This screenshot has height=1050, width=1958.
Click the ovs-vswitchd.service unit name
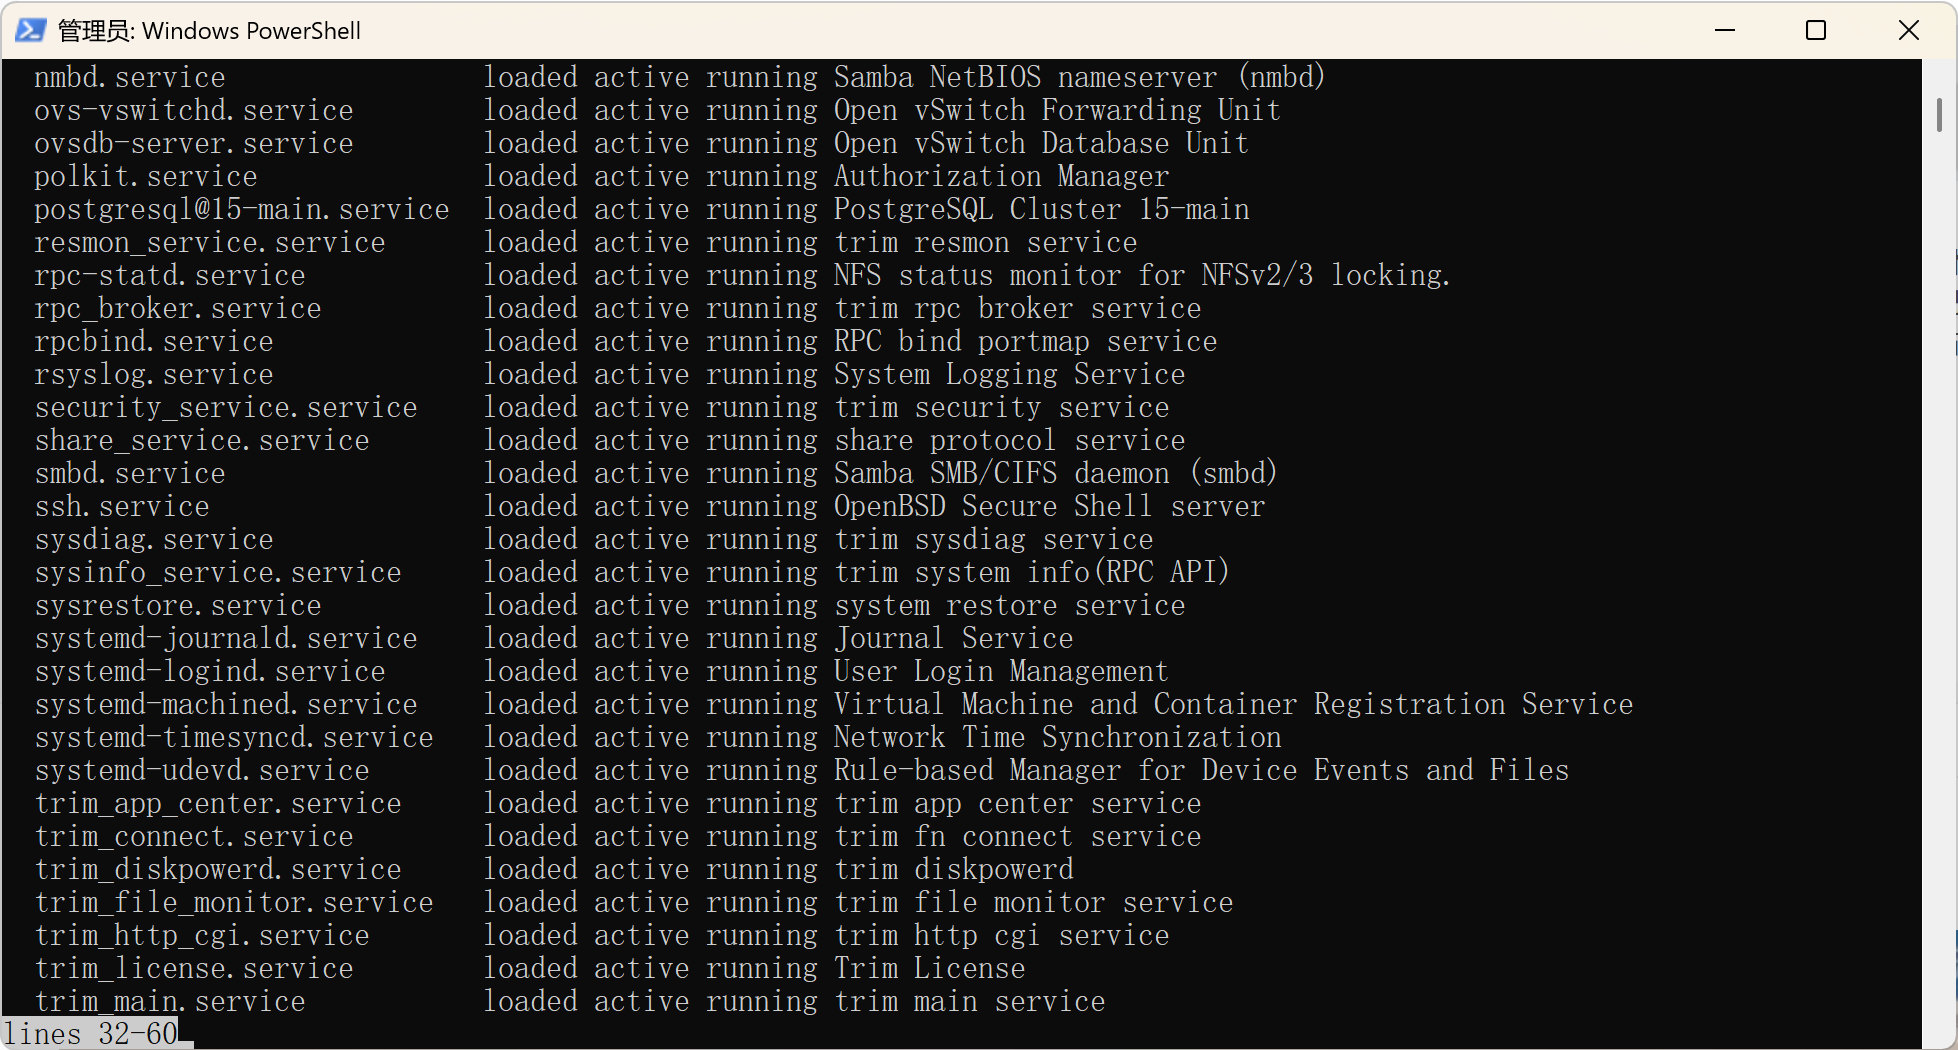click(x=194, y=111)
